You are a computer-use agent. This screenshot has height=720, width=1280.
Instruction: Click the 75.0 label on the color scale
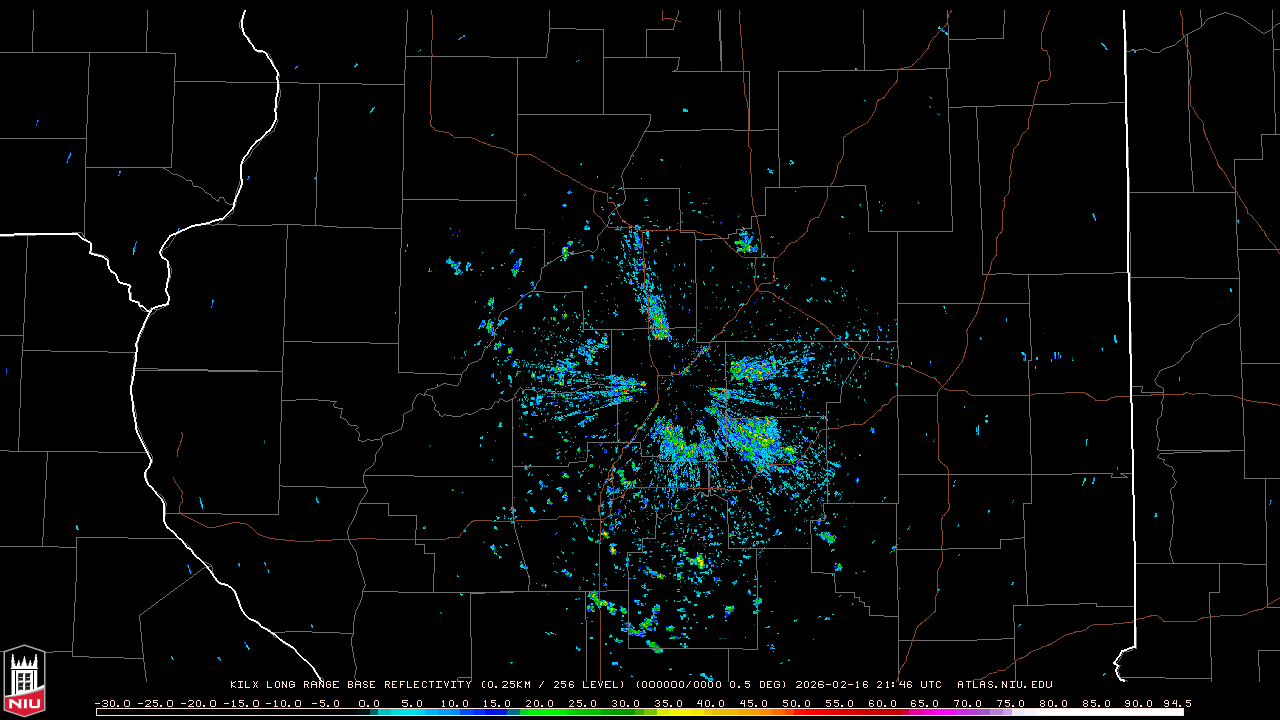point(1011,703)
